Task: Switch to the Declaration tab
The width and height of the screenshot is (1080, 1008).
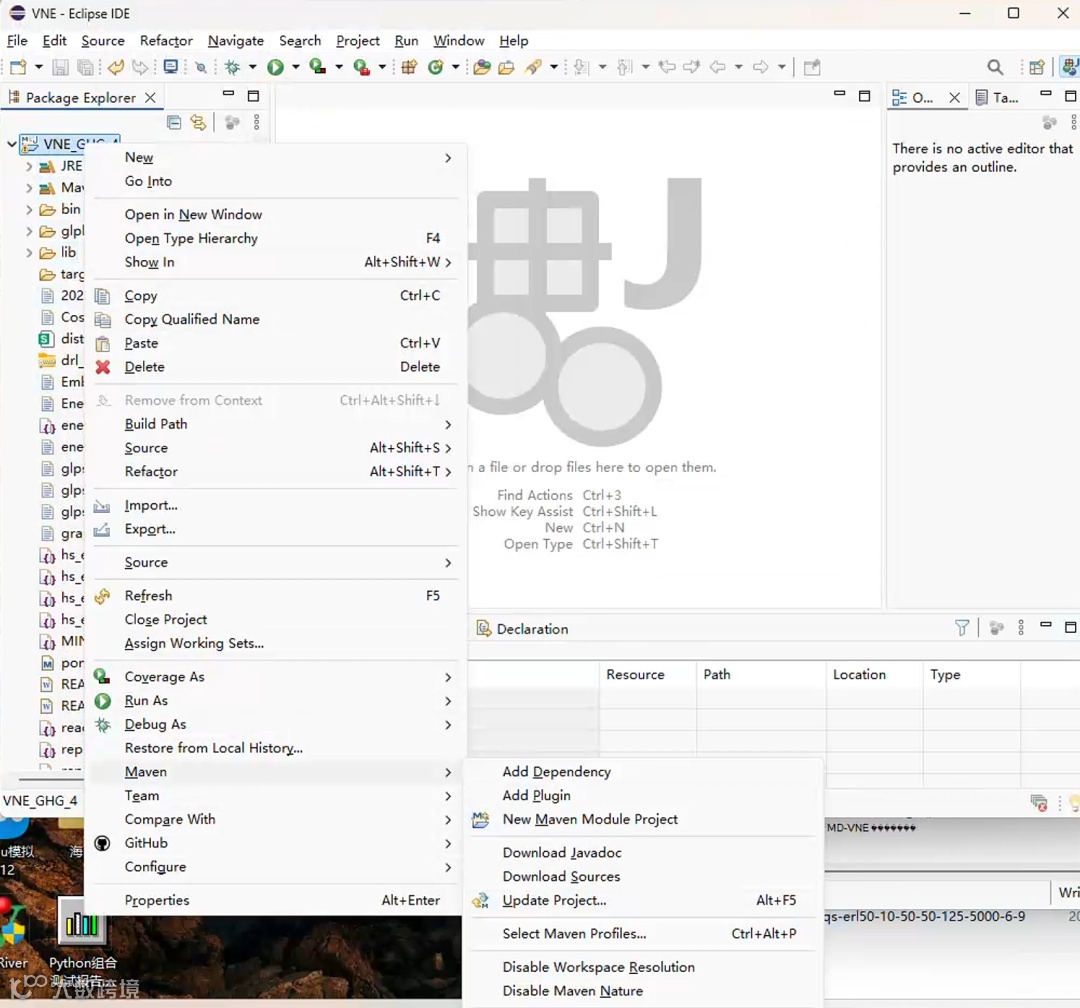Action: pos(523,628)
